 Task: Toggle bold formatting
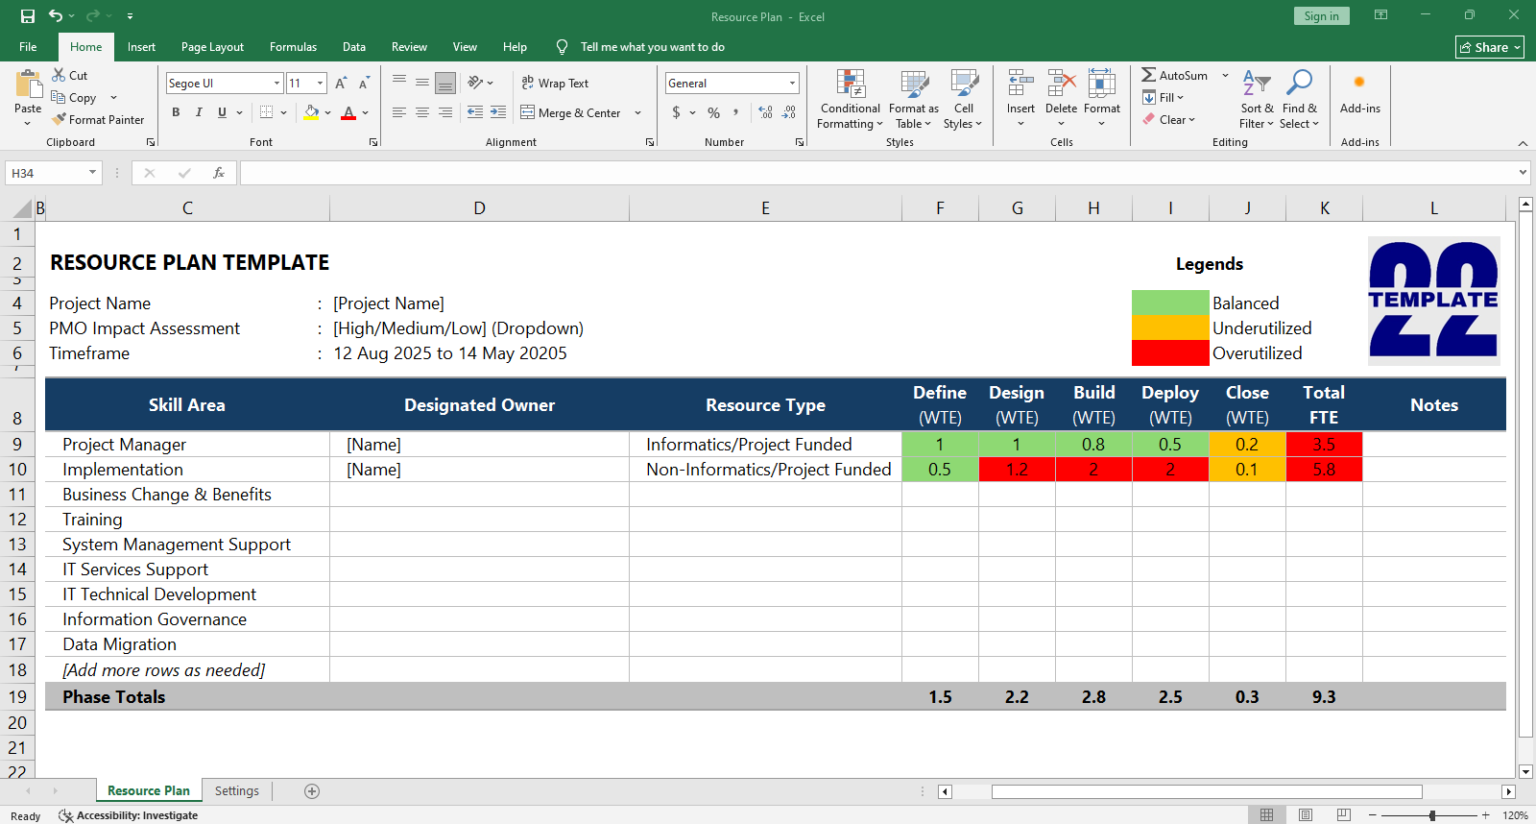pyautogui.click(x=176, y=113)
